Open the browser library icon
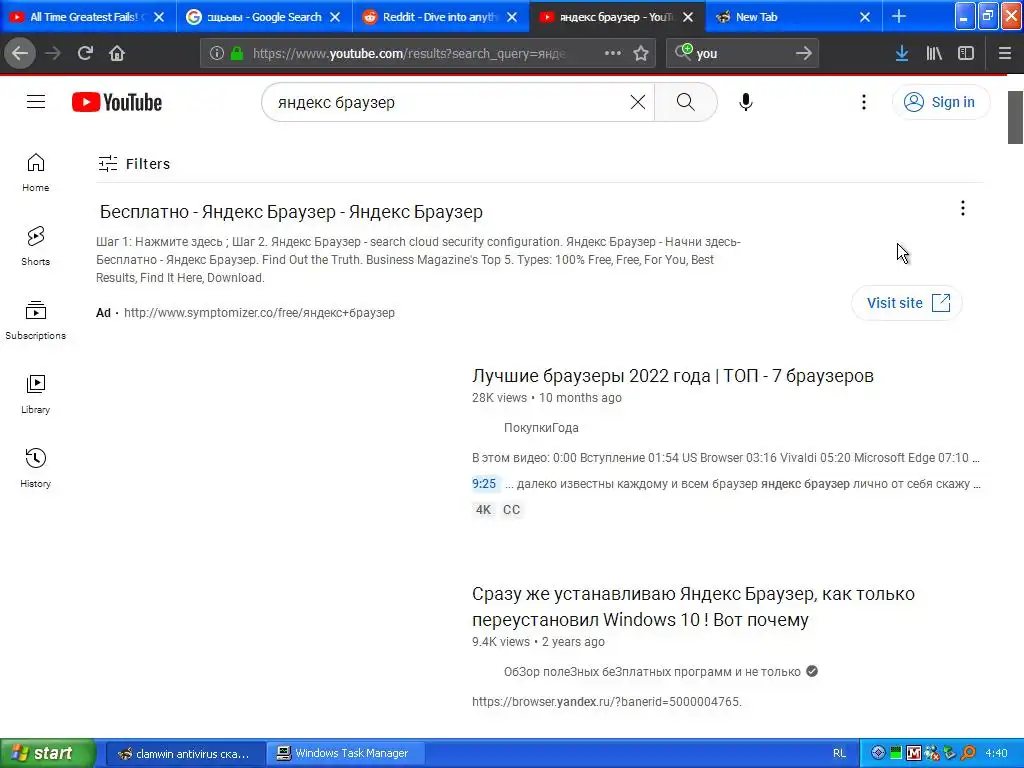This screenshot has height=768, width=1024. [934, 54]
